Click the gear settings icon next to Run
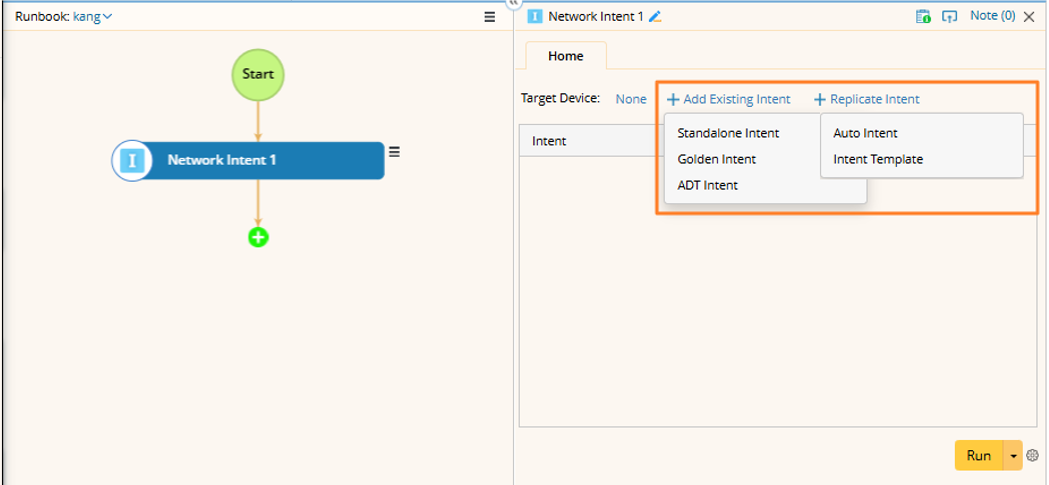Viewport: 1049px width, 485px height. (x=1033, y=456)
